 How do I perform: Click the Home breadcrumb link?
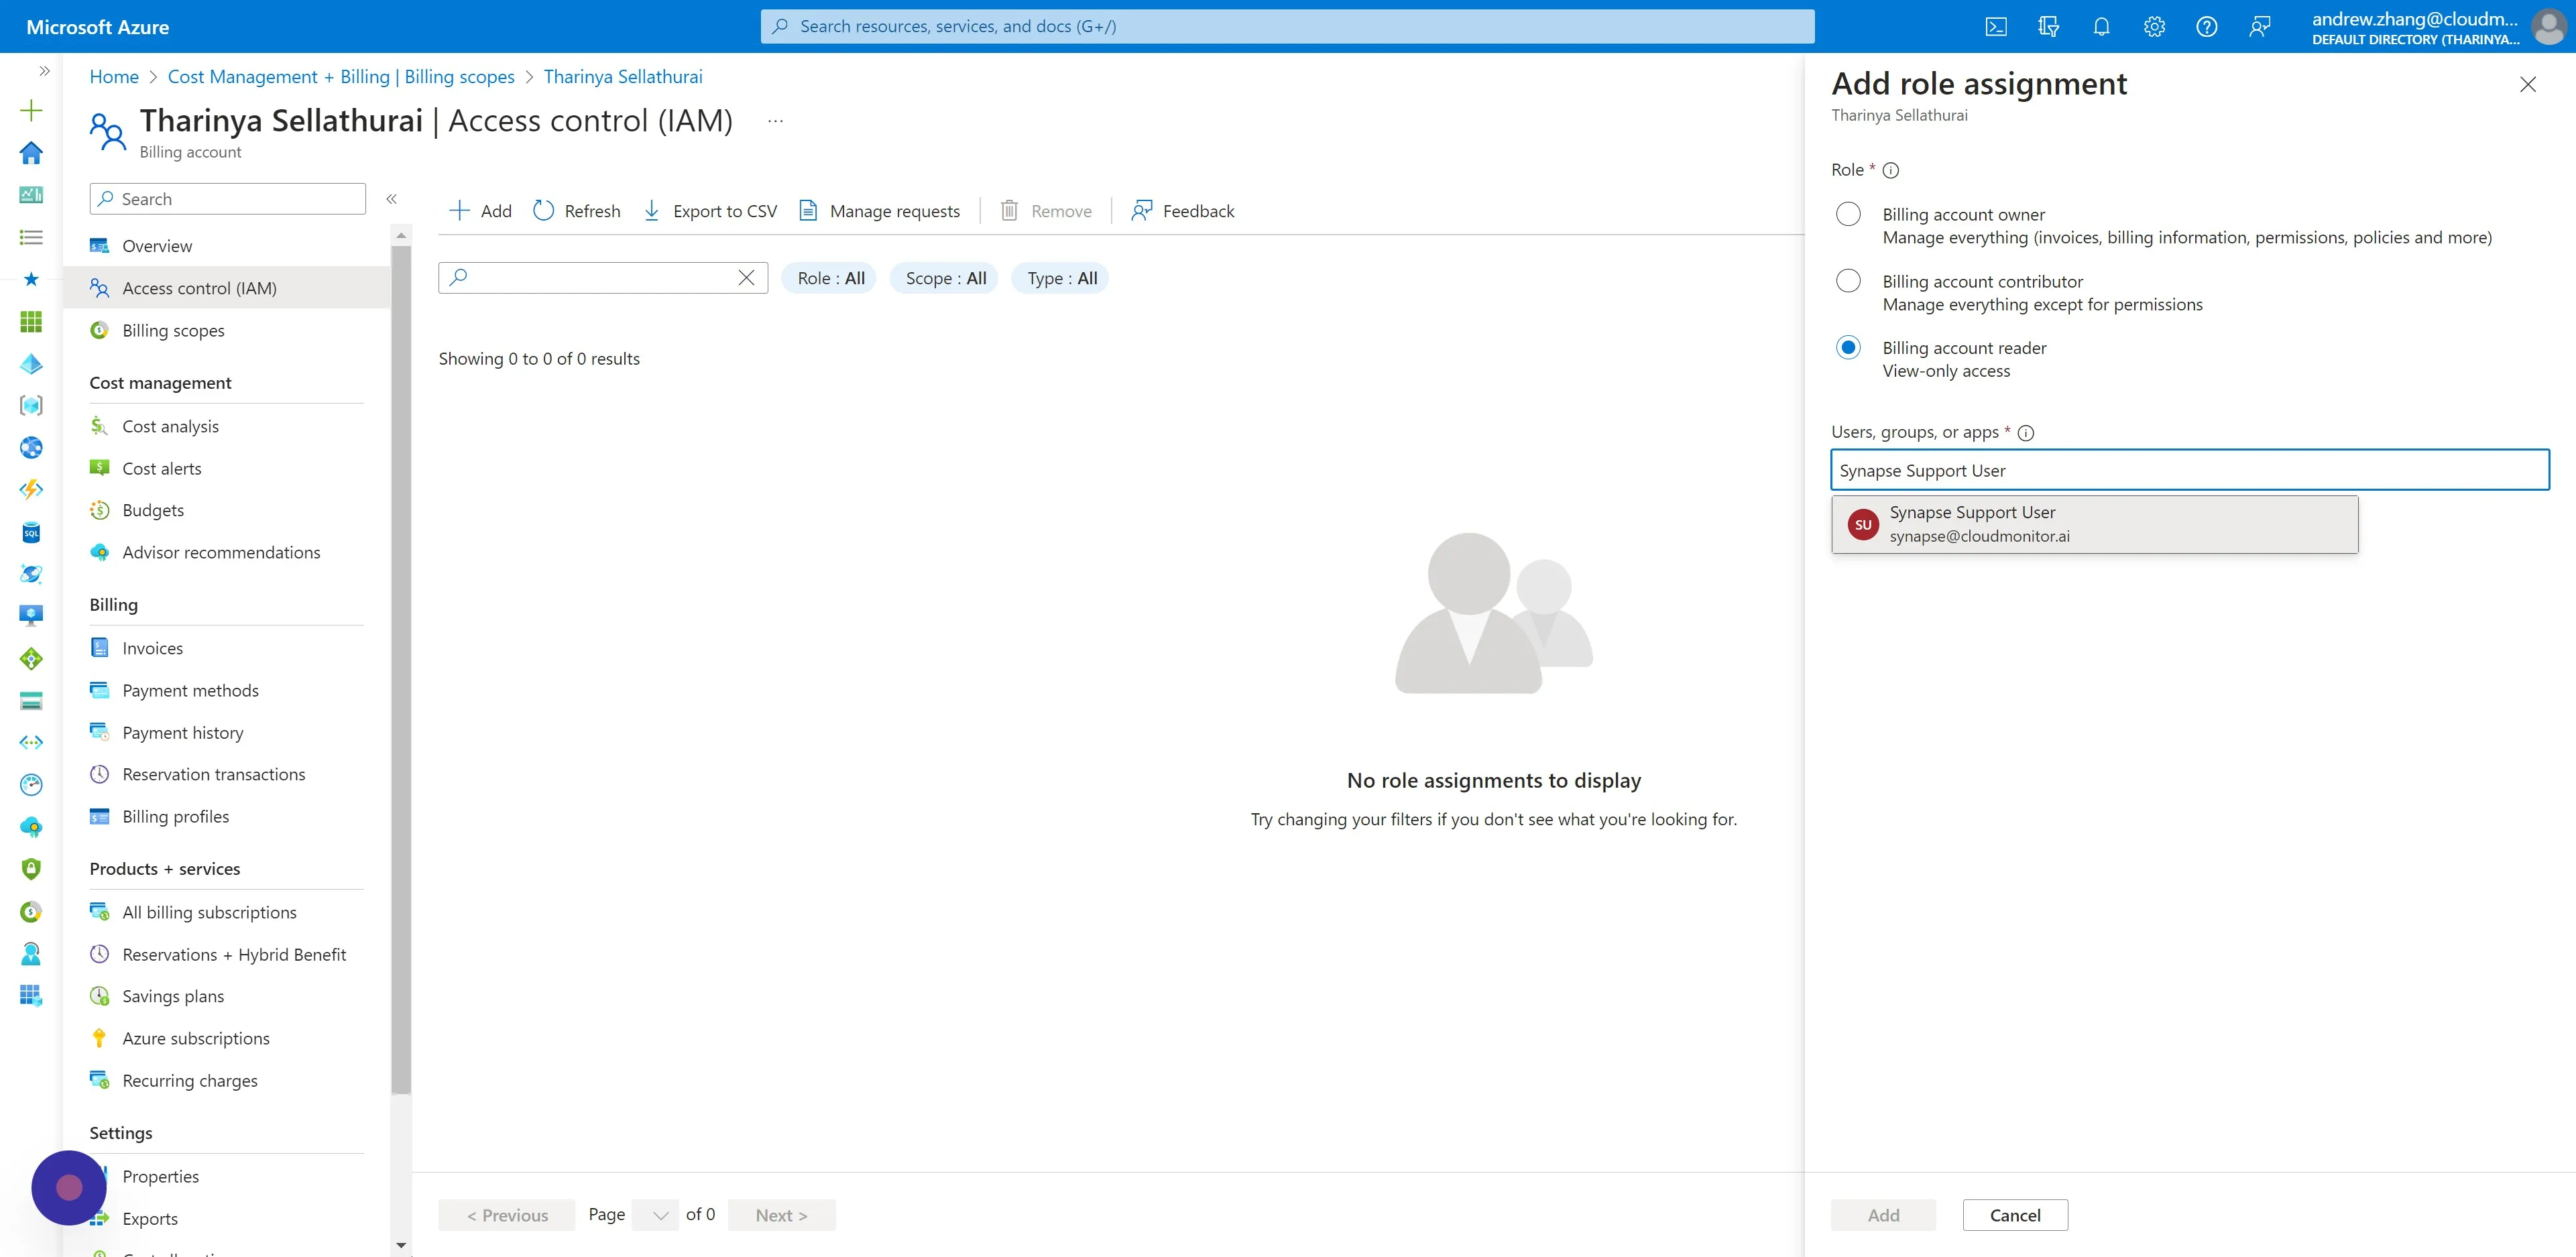pyautogui.click(x=114, y=77)
